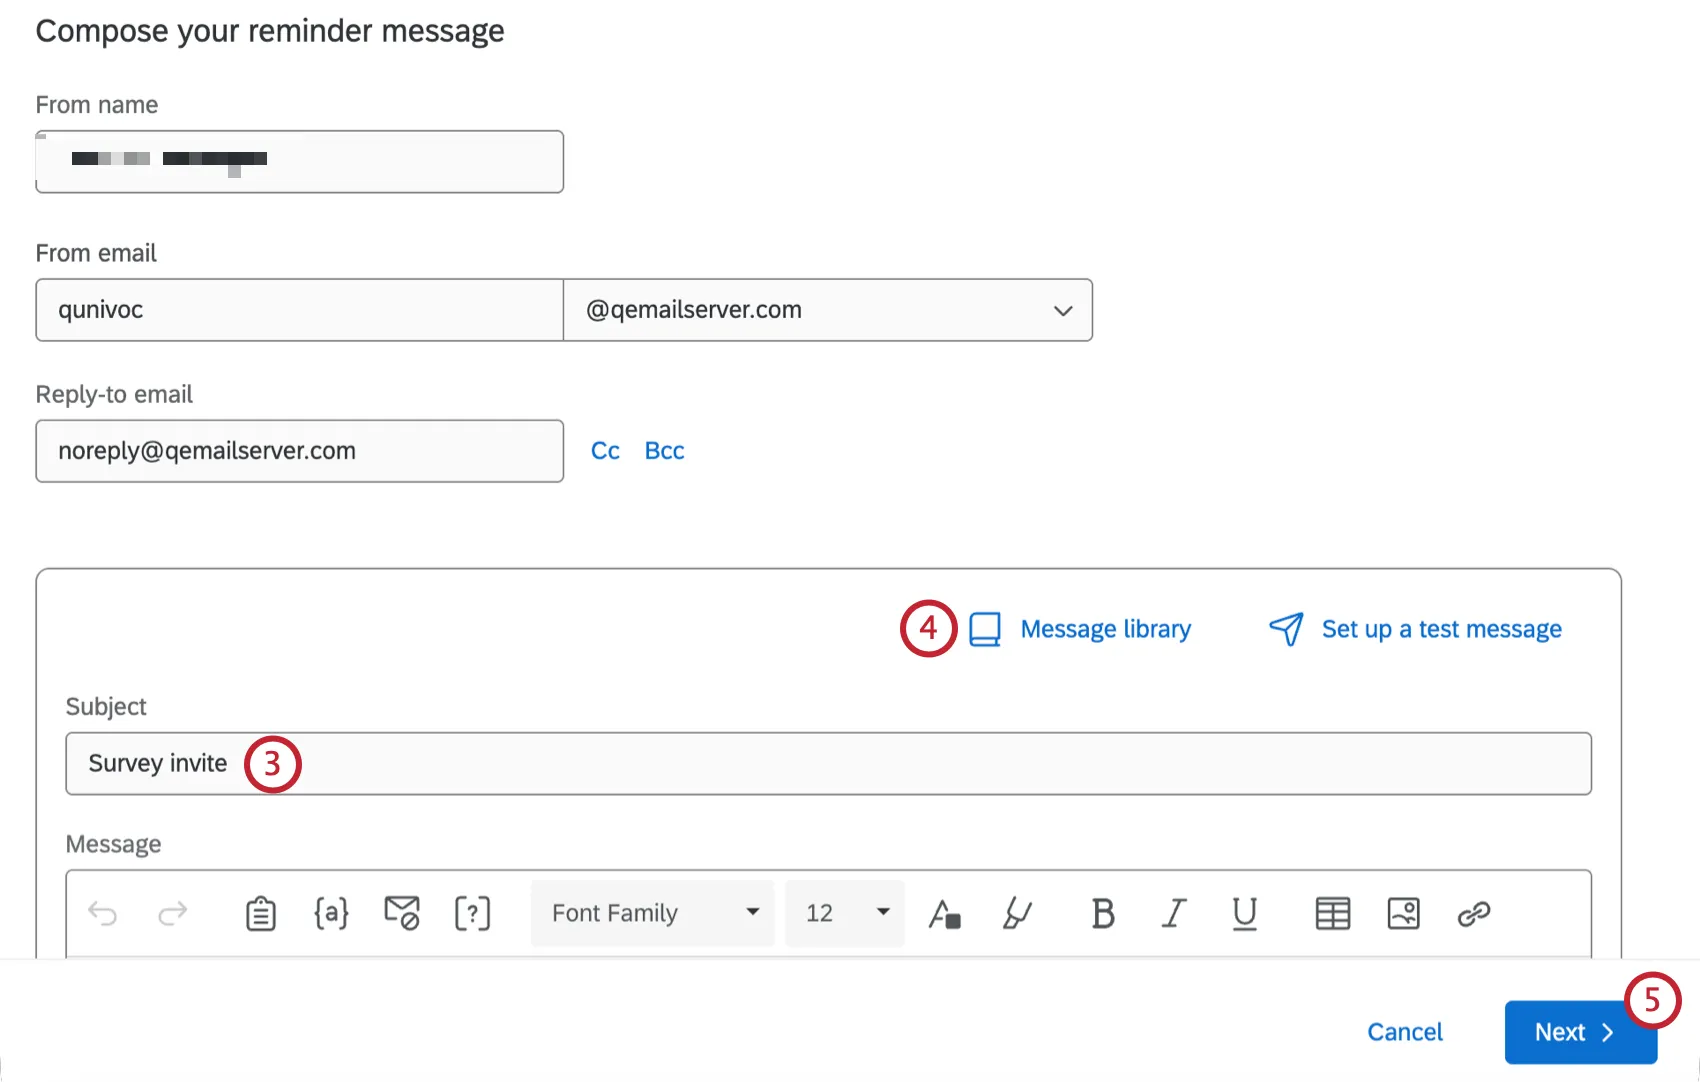This screenshot has height=1082, width=1700.
Task: Click the paper plane test message icon
Action: click(1286, 629)
